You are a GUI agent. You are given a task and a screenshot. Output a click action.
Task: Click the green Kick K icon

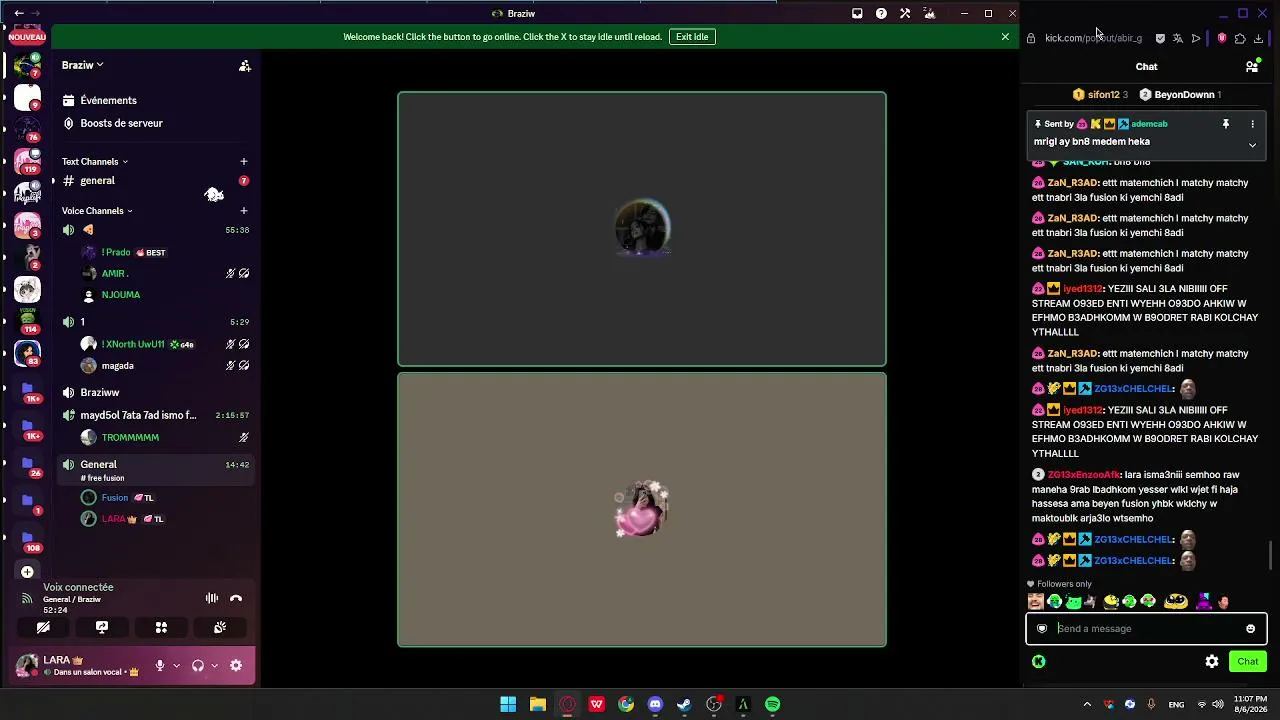1039,661
